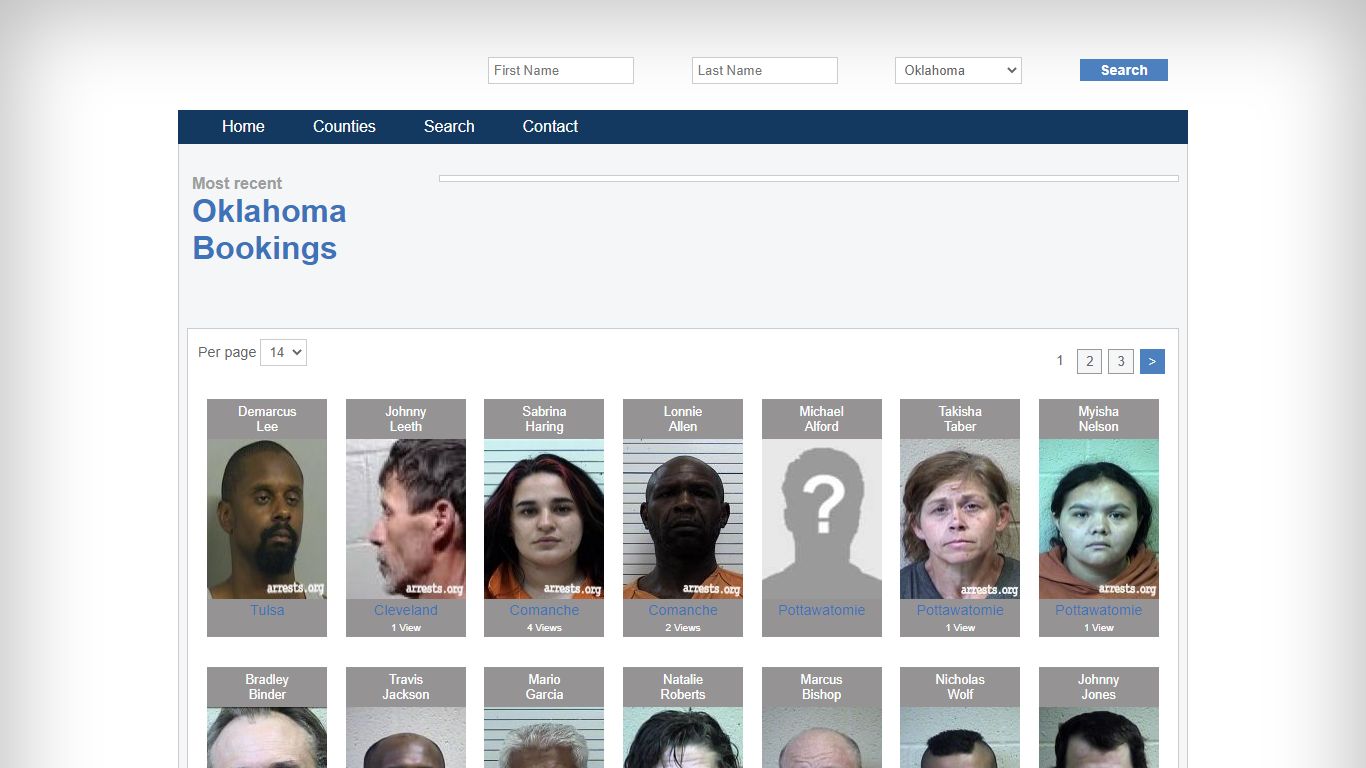Click Pottawatomie link under Takisha Taber
The height and width of the screenshot is (768, 1366).
click(960, 610)
